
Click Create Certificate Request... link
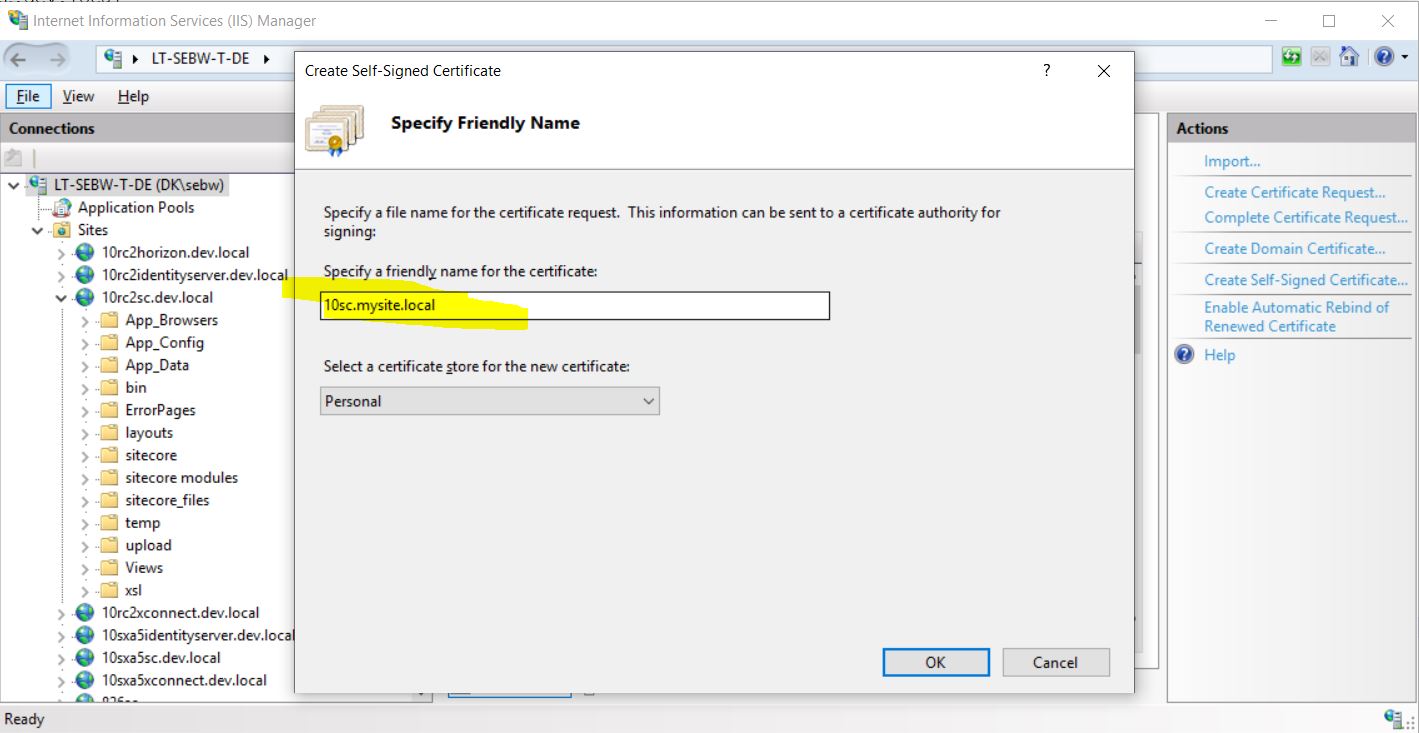coord(1295,192)
